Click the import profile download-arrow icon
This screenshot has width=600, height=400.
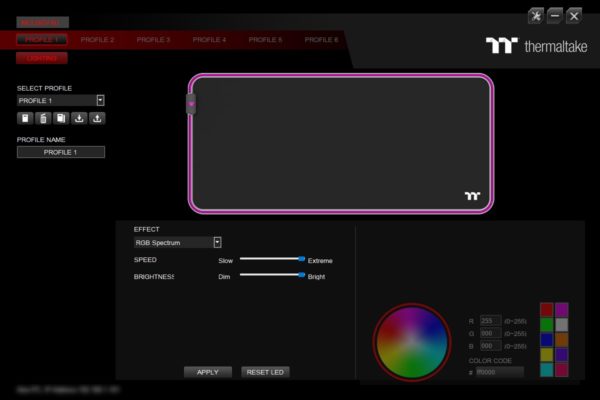pyautogui.click(x=79, y=118)
